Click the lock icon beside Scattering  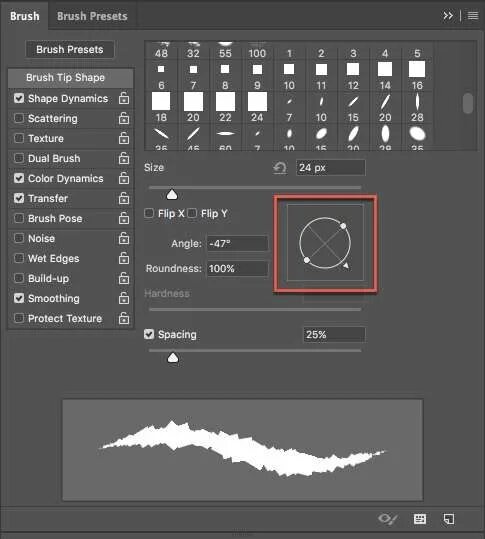coord(124,118)
